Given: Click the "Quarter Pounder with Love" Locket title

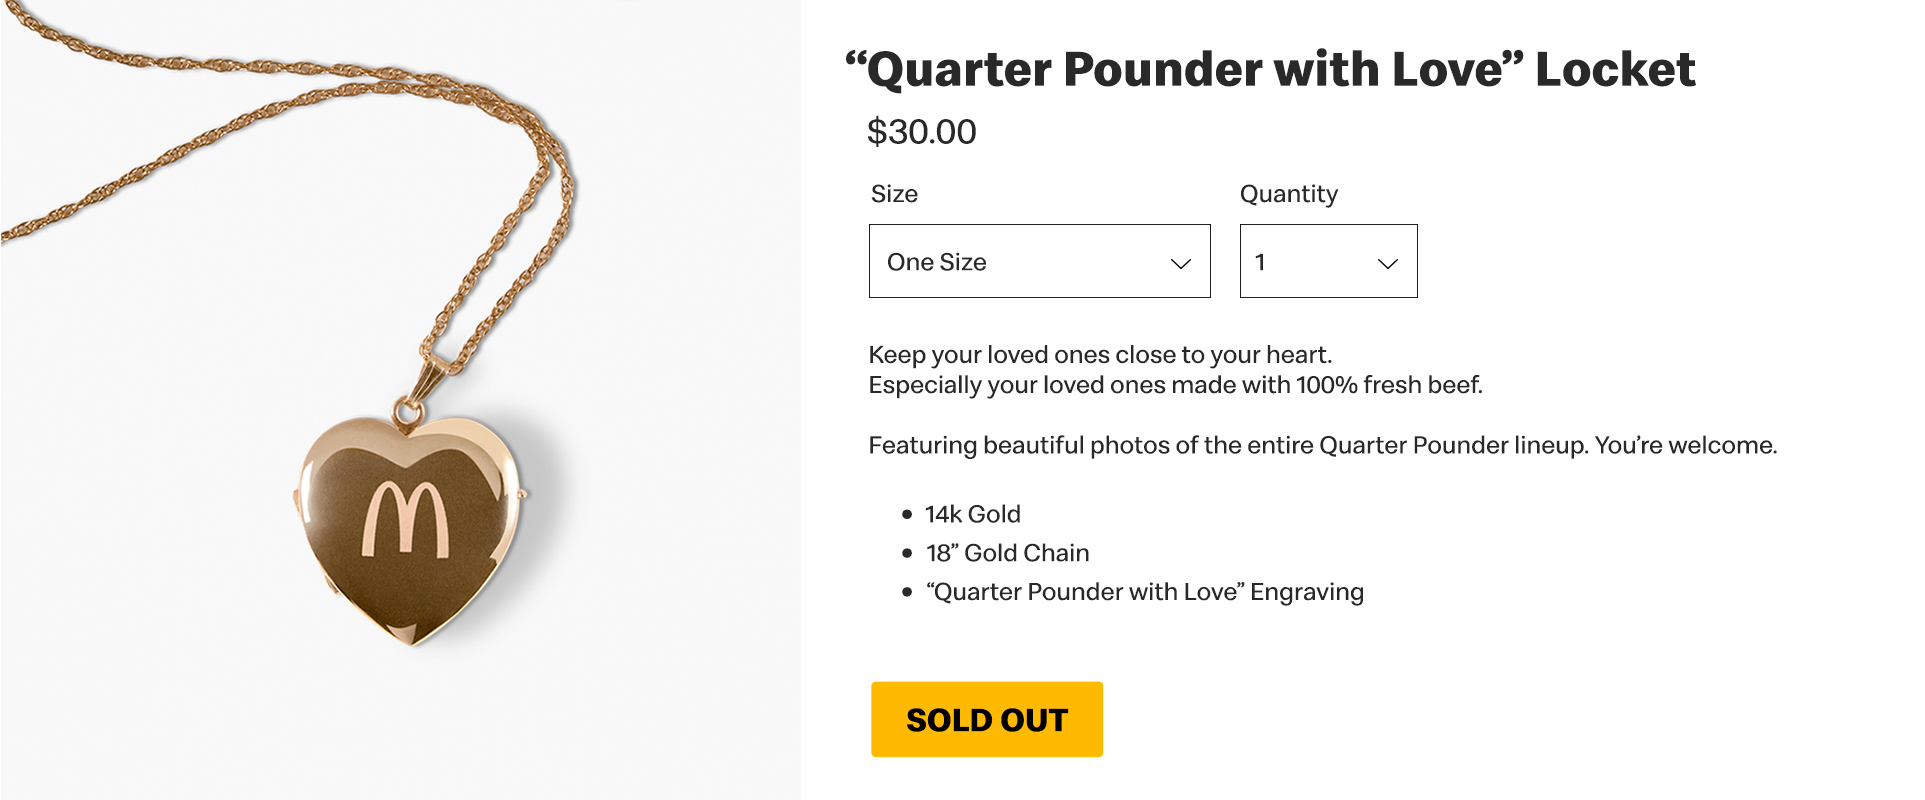Looking at the screenshot, I should (1270, 70).
